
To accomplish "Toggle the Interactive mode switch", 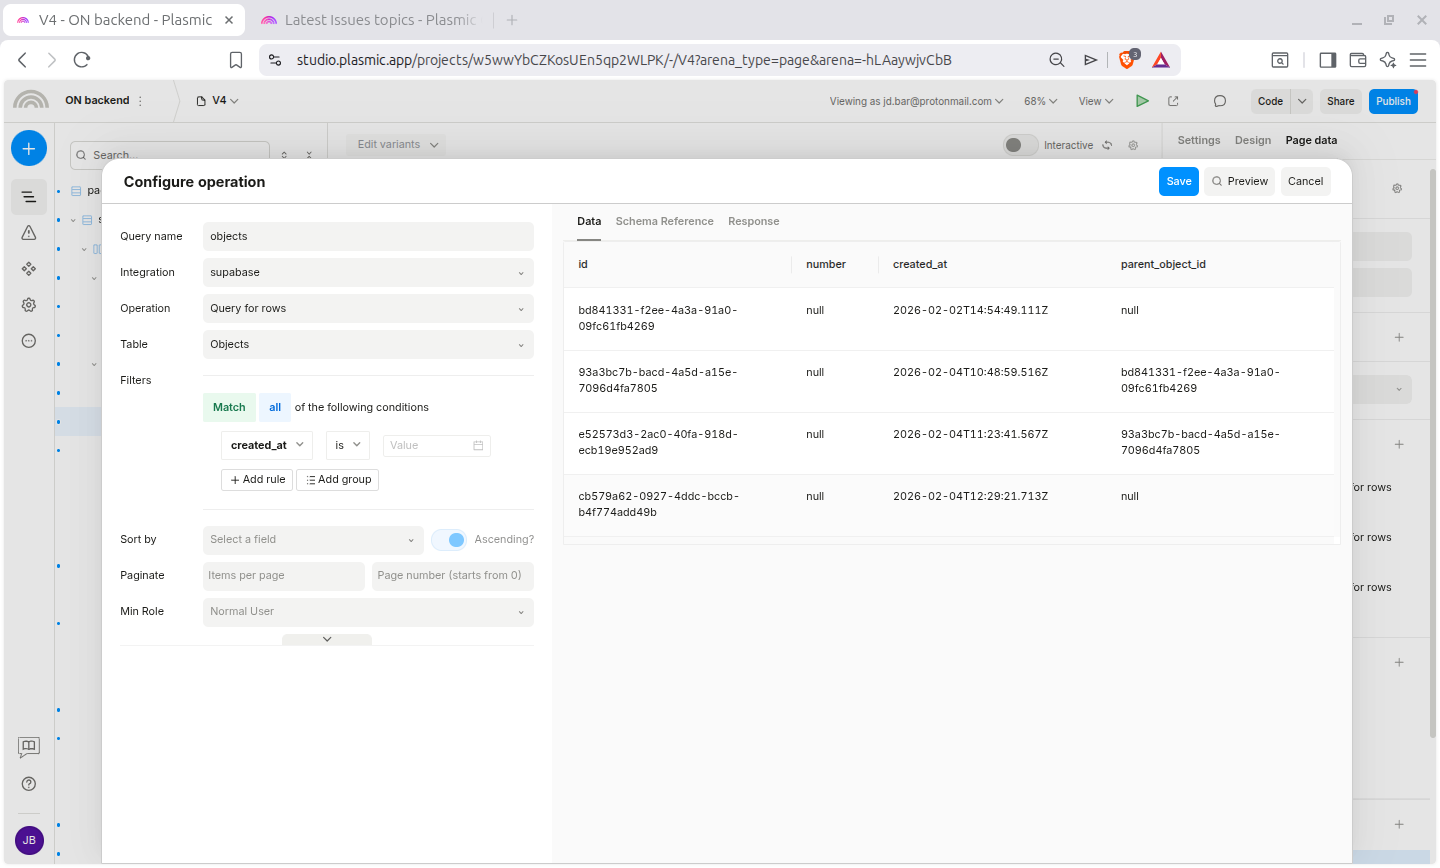I will (1020, 145).
